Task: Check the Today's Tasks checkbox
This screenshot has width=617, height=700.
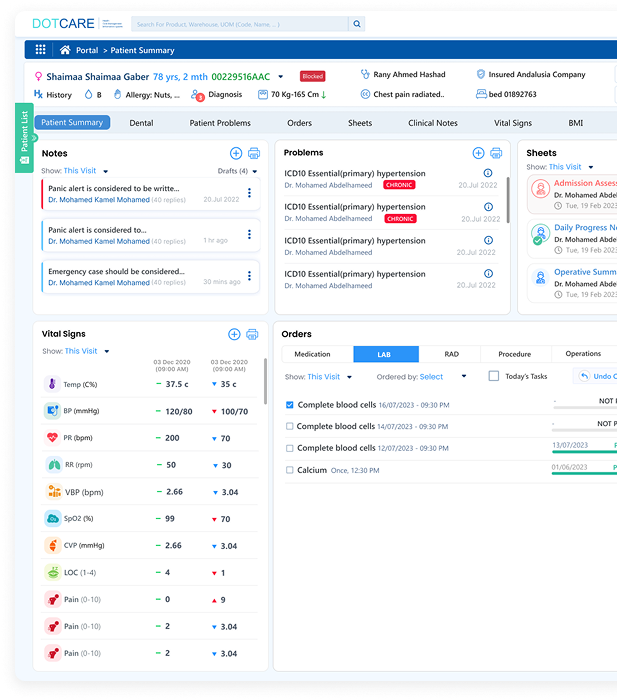Action: point(494,376)
